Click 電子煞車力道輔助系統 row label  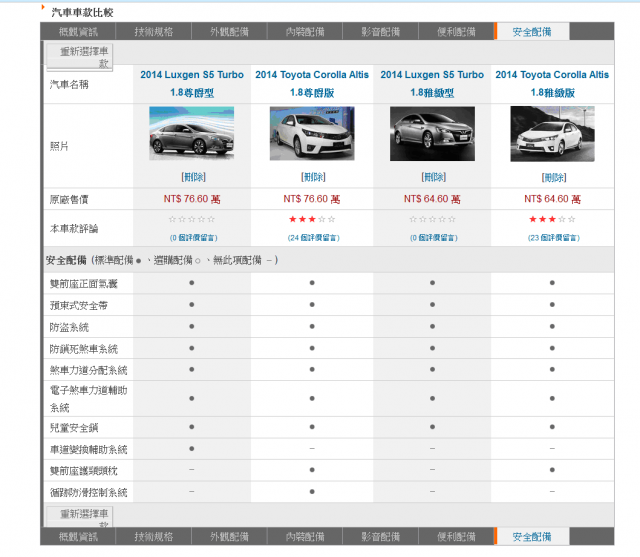tap(89, 399)
